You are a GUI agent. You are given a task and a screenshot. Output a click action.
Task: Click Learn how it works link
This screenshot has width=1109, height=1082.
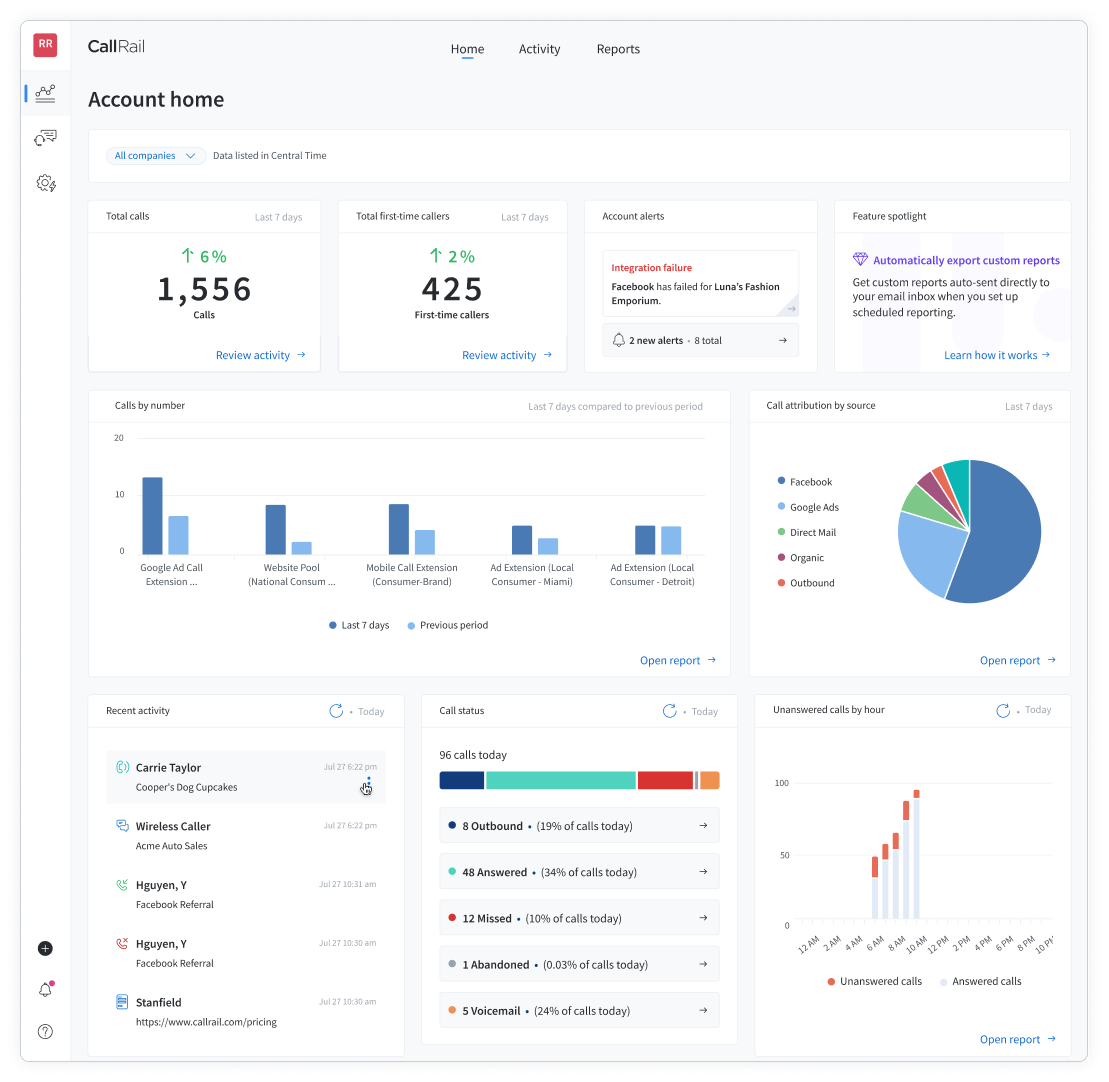[x=997, y=355]
